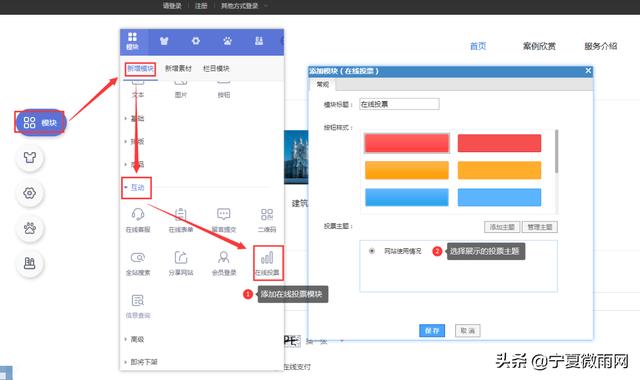Select the stamp icon in blue panel header

pos(259,41)
